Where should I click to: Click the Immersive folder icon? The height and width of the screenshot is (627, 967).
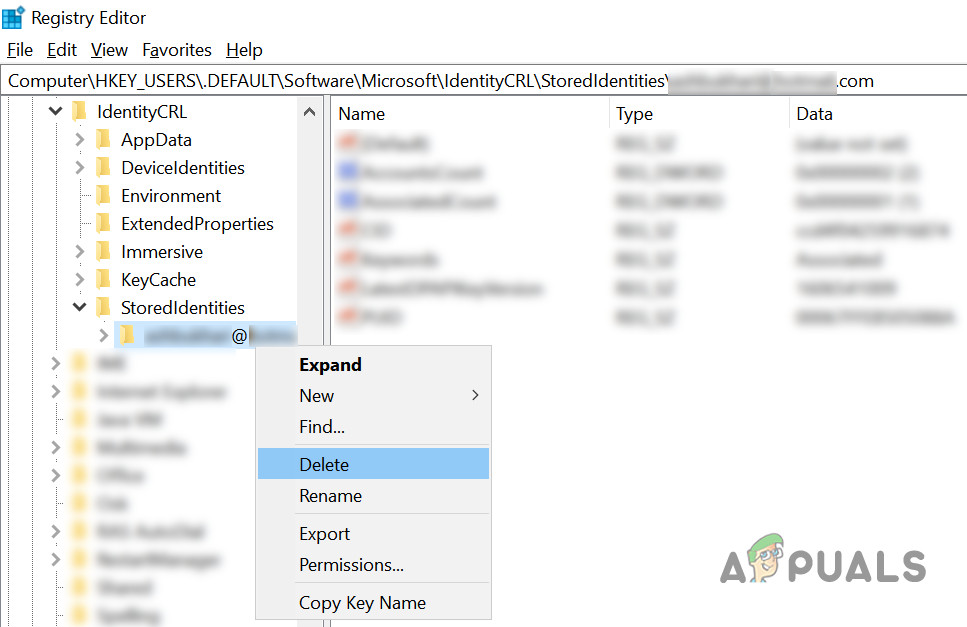104,252
